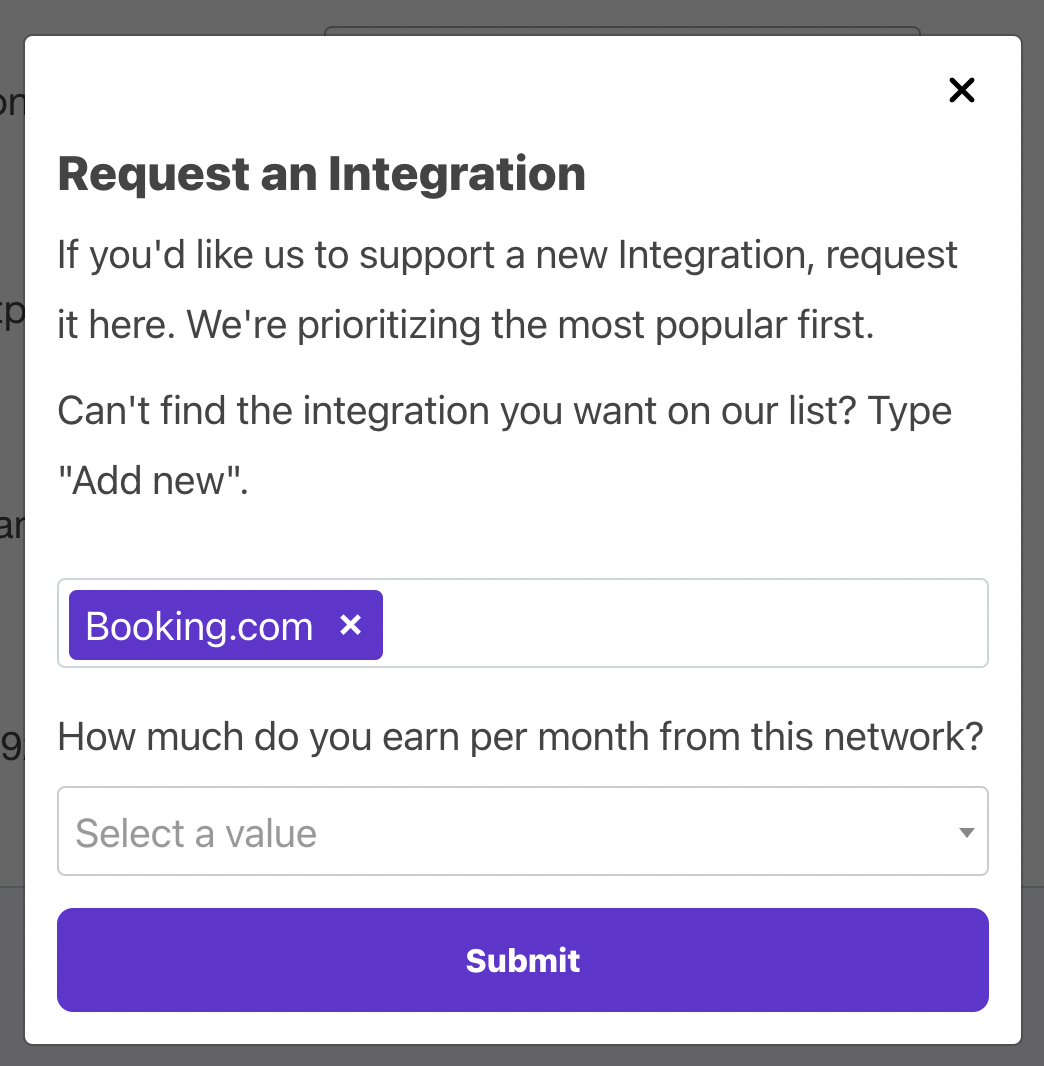Submit the integration request

(523, 960)
